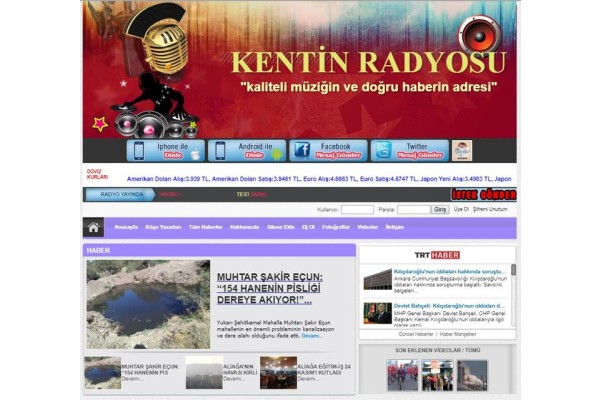Click the DÖVİZ KURLARI label
This screenshot has width=600, height=400.
tap(97, 174)
